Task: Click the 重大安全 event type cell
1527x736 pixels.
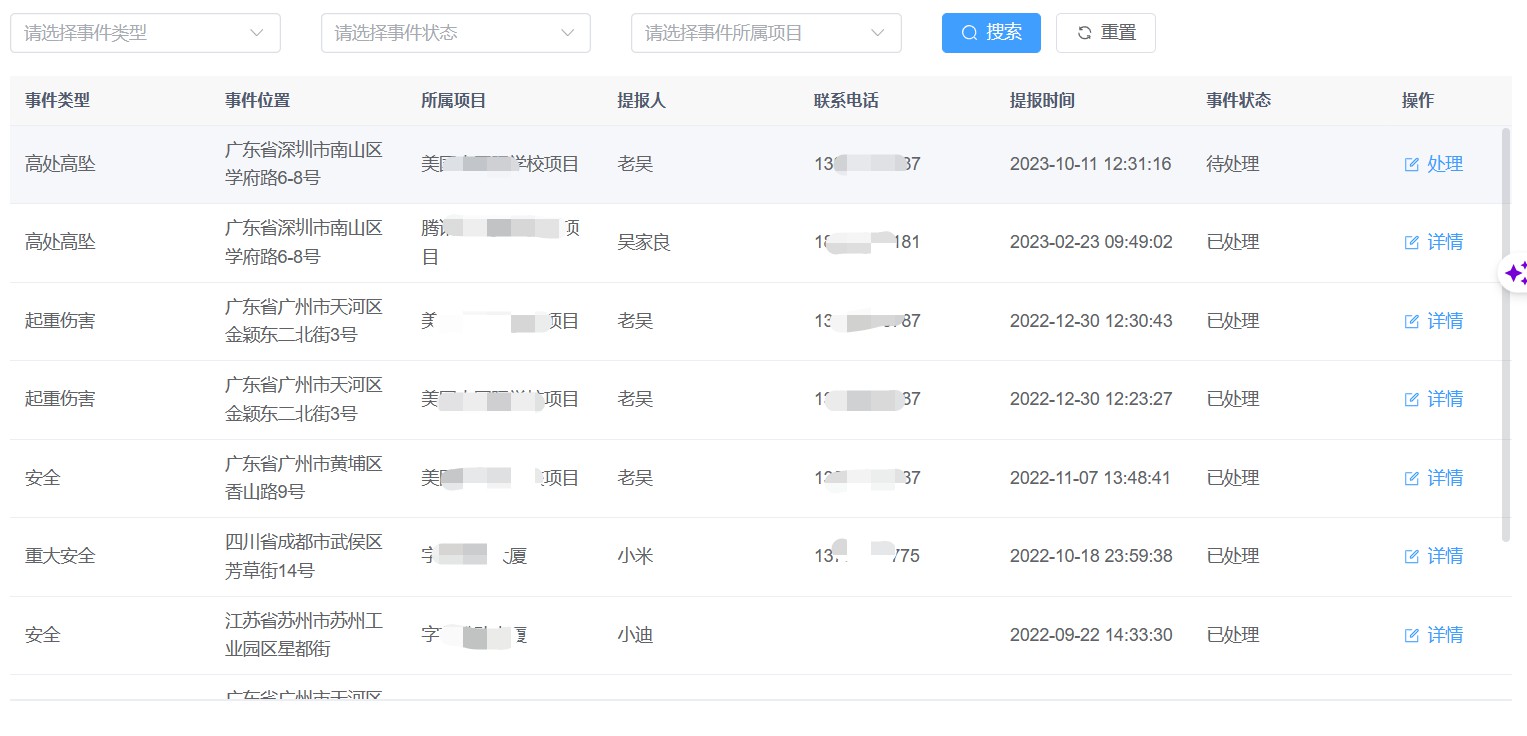Action: click(x=60, y=556)
